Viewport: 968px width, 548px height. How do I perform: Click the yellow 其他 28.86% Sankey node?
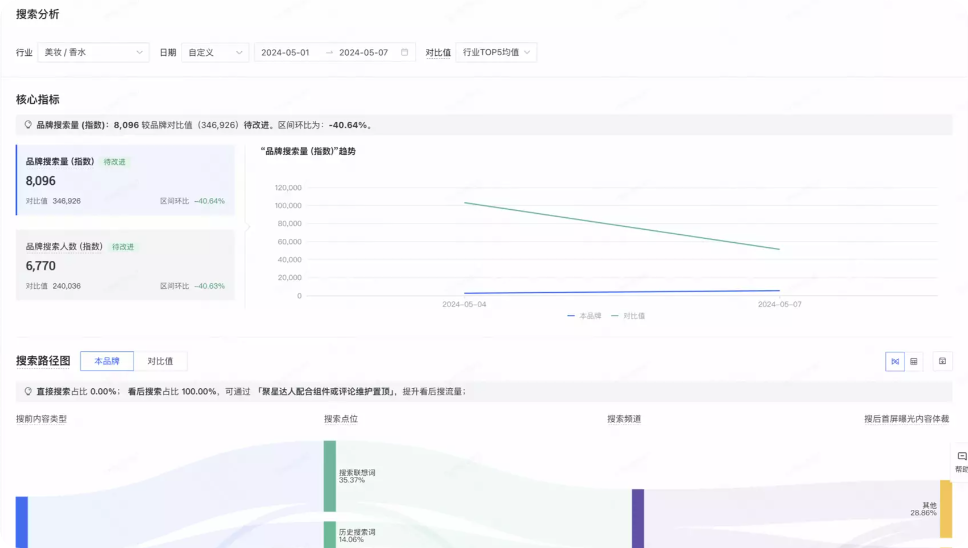[x=945, y=509]
